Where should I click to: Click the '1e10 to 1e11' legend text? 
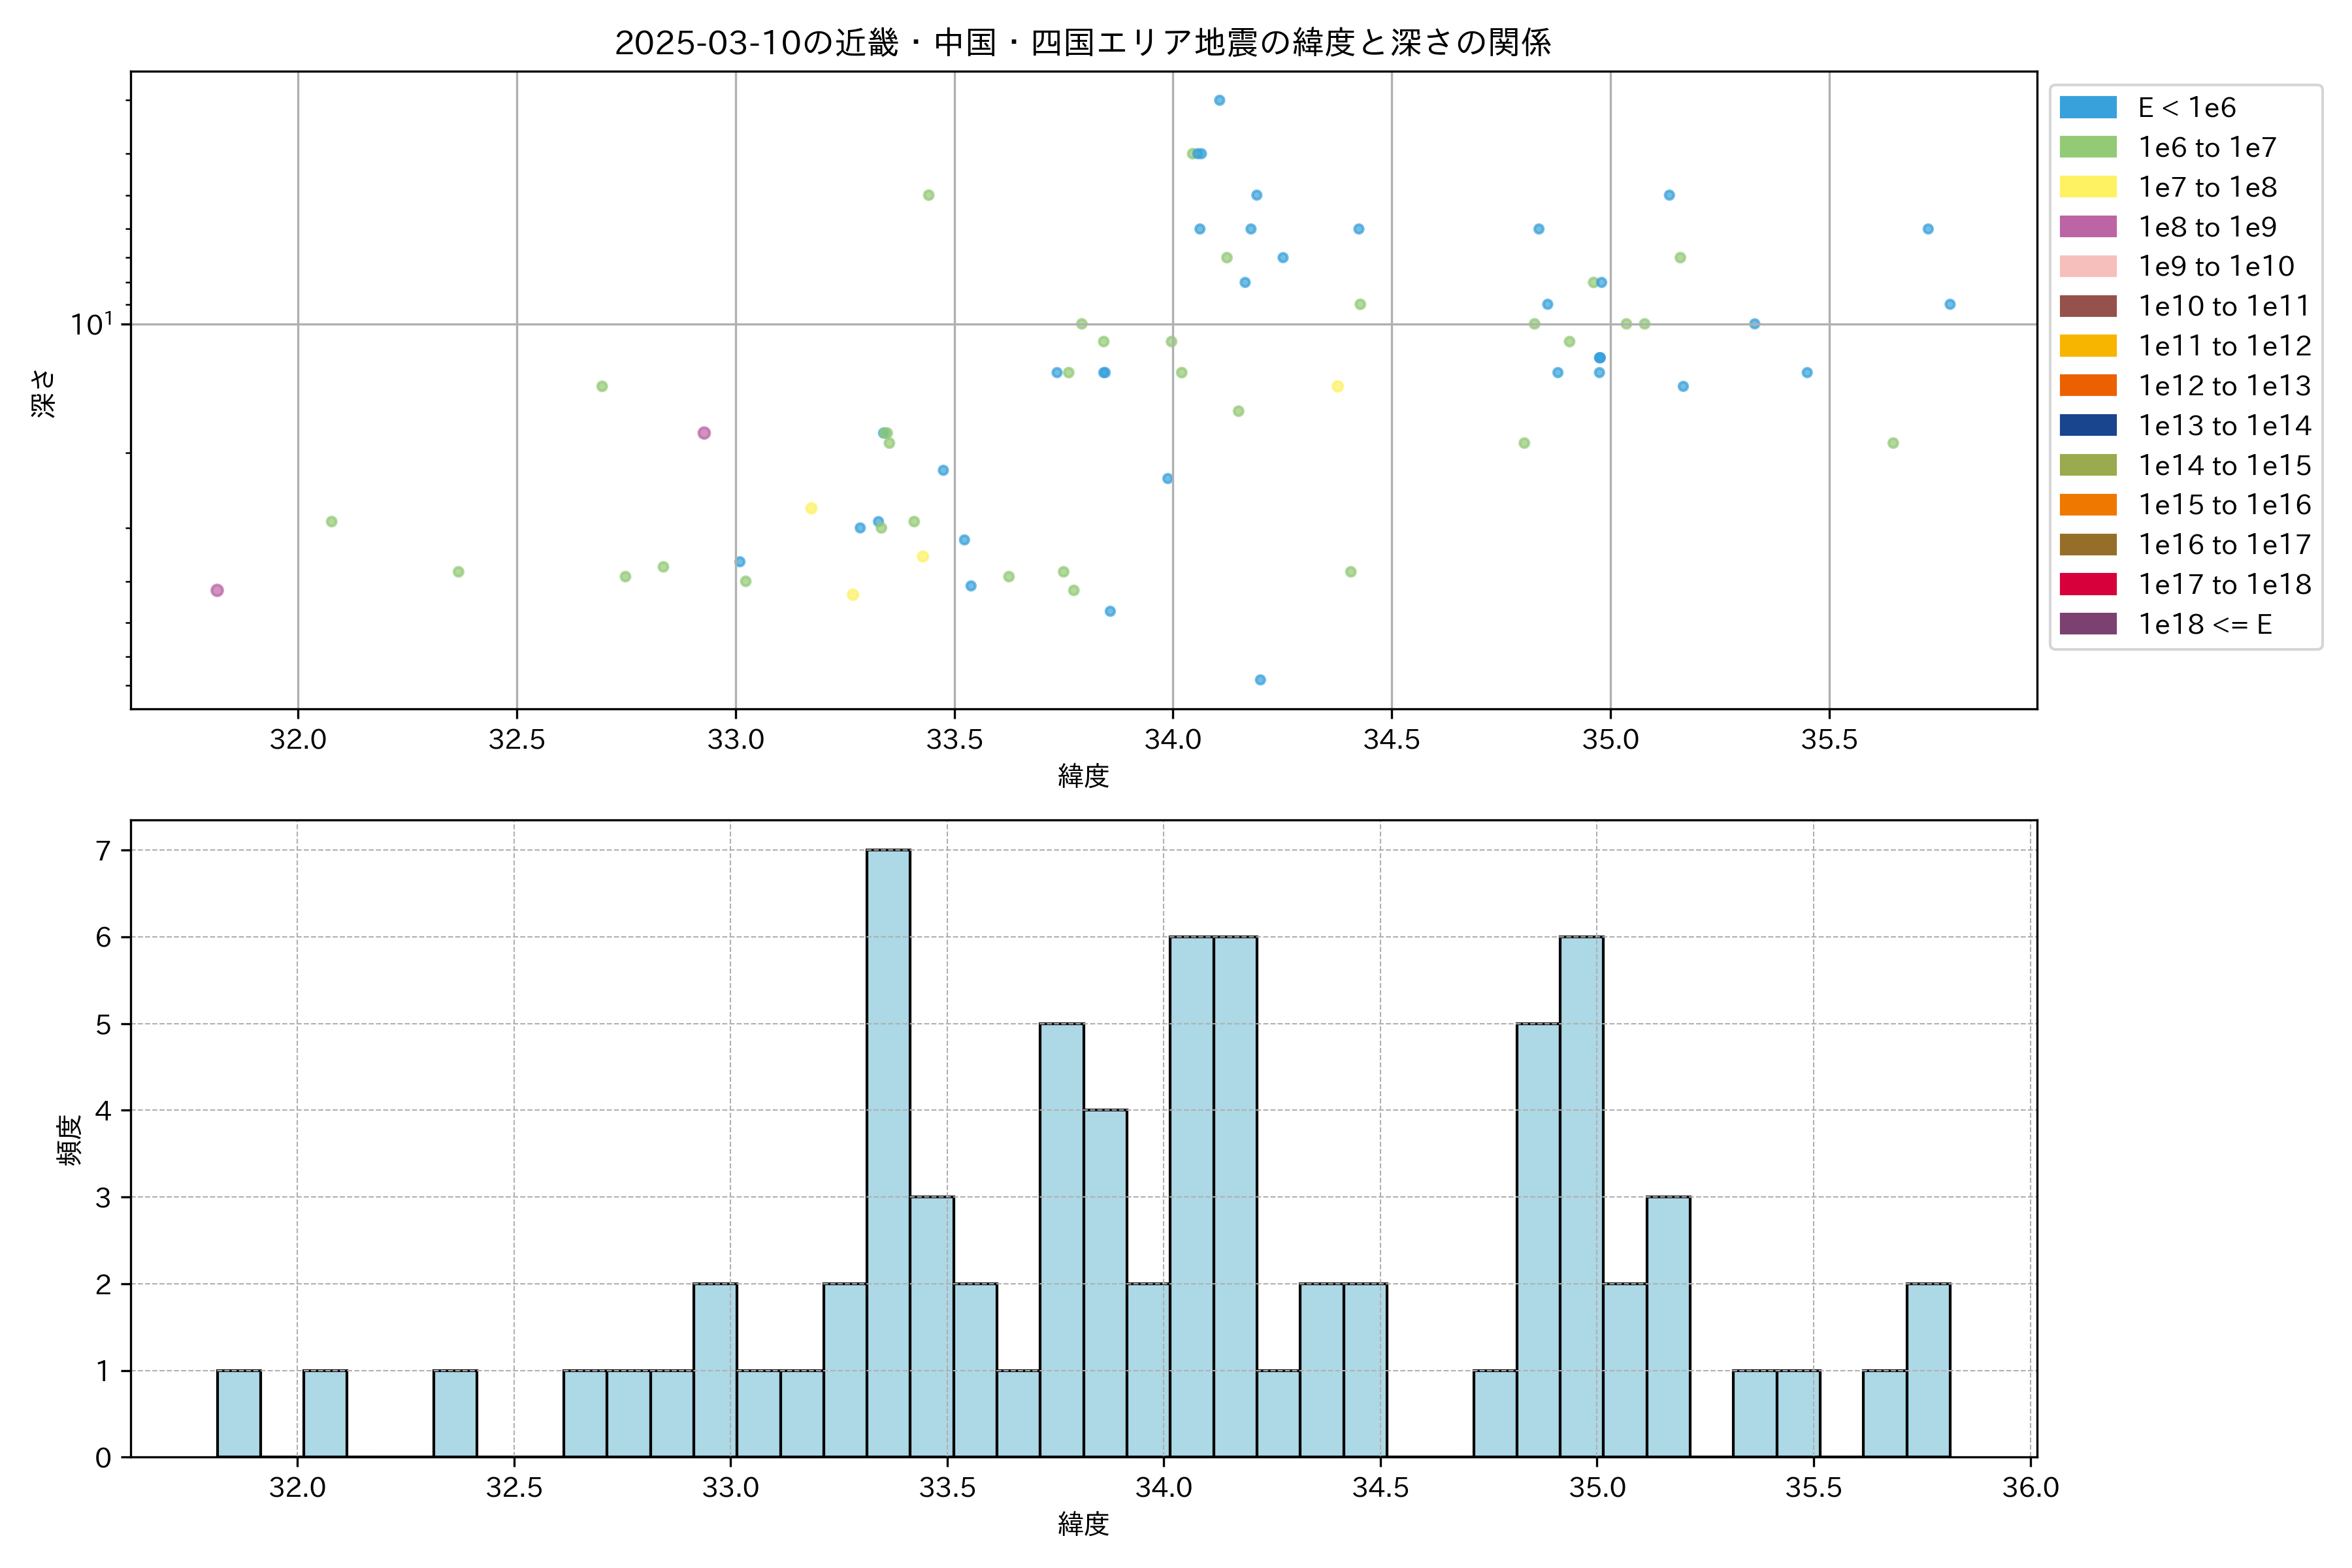tap(2224, 306)
